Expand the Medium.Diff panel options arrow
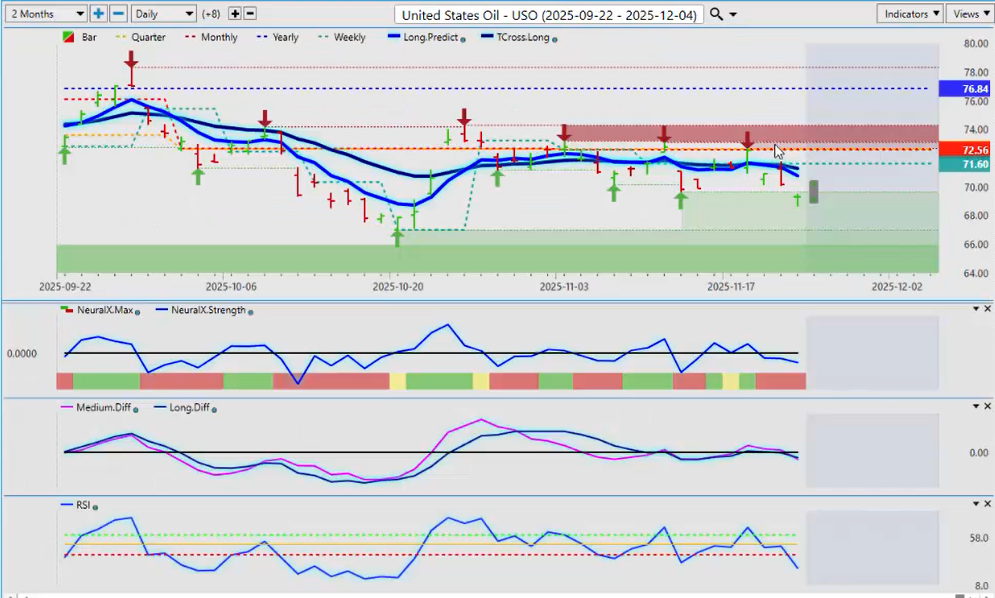The height and width of the screenshot is (598, 995). click(x=975, y=406)
